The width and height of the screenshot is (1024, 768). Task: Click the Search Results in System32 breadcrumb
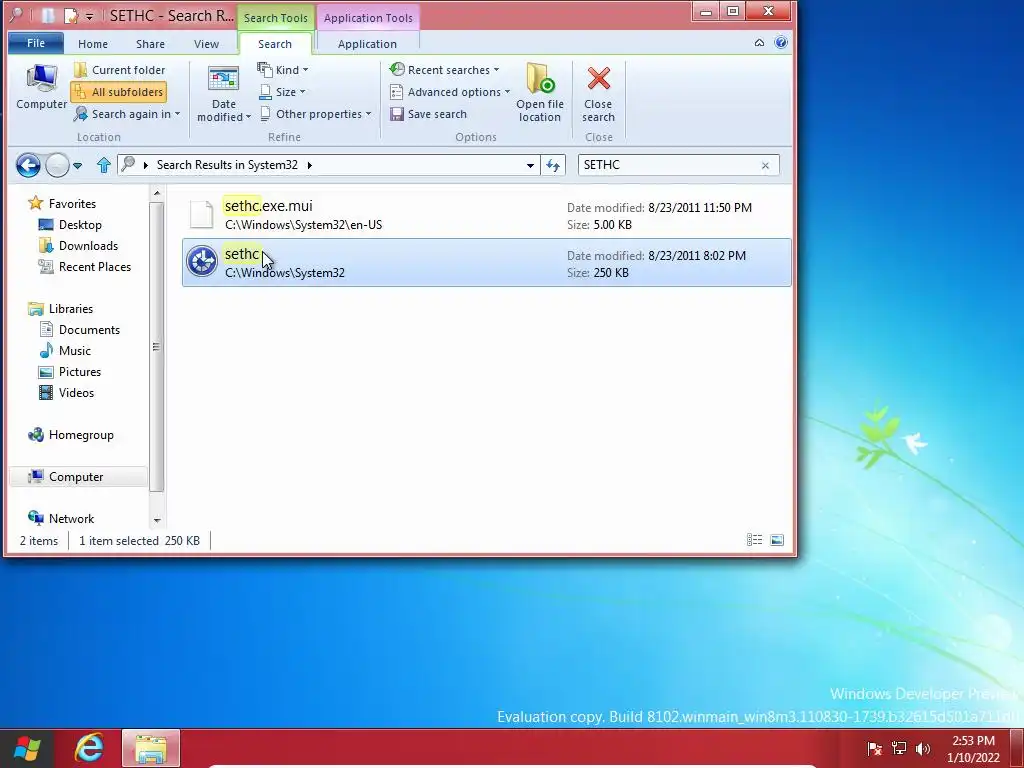click(x=227, y=165)
